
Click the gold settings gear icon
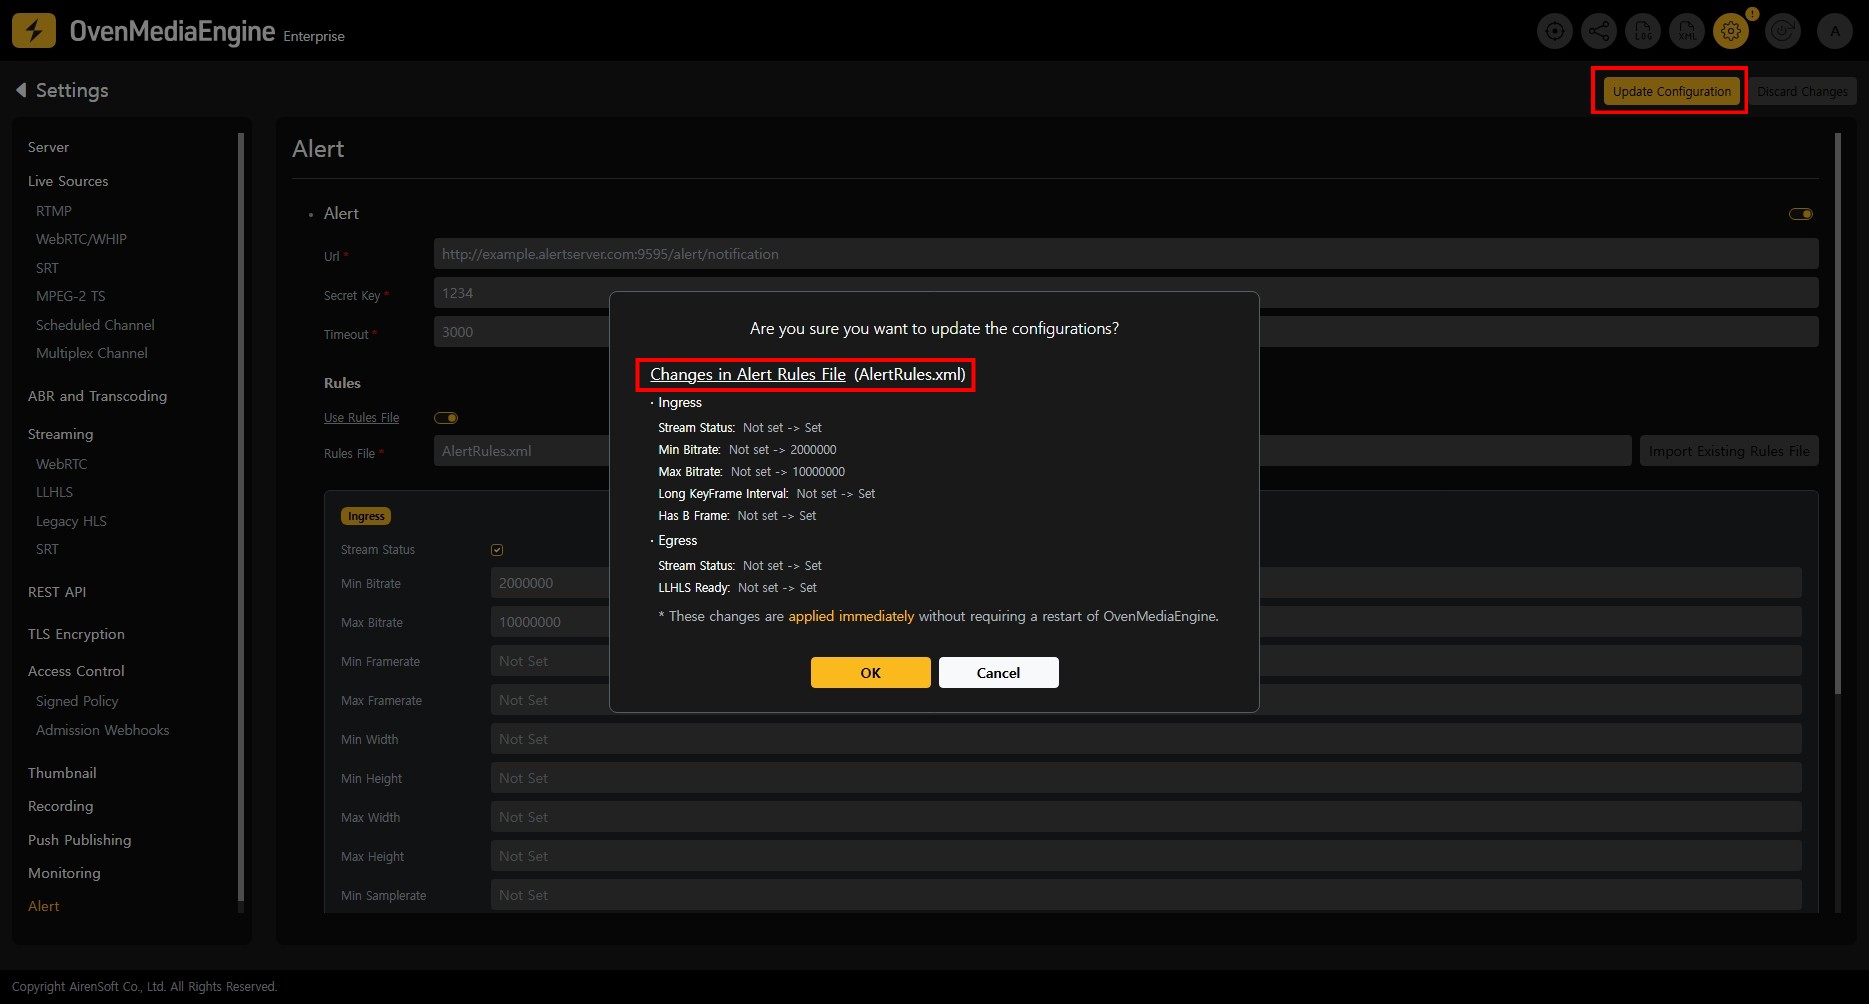coord(1731,31)
